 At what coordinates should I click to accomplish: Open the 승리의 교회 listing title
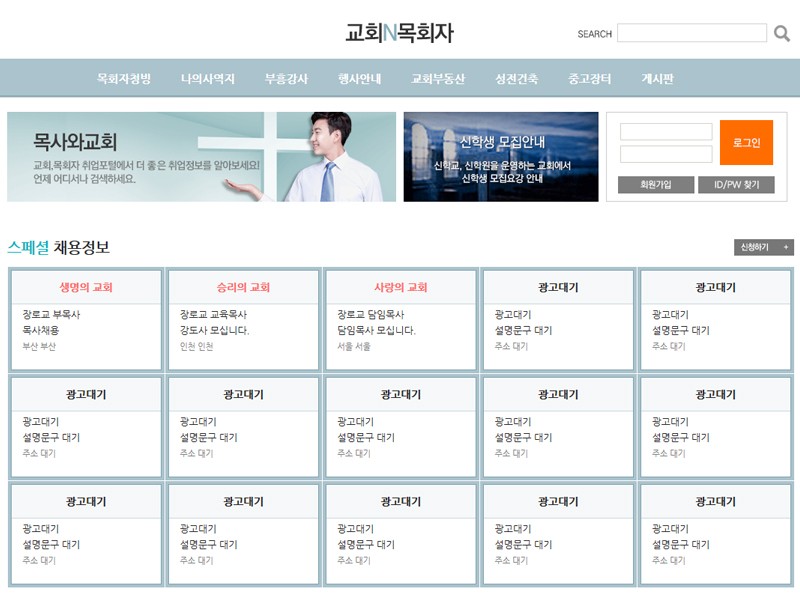pos(243,287)
